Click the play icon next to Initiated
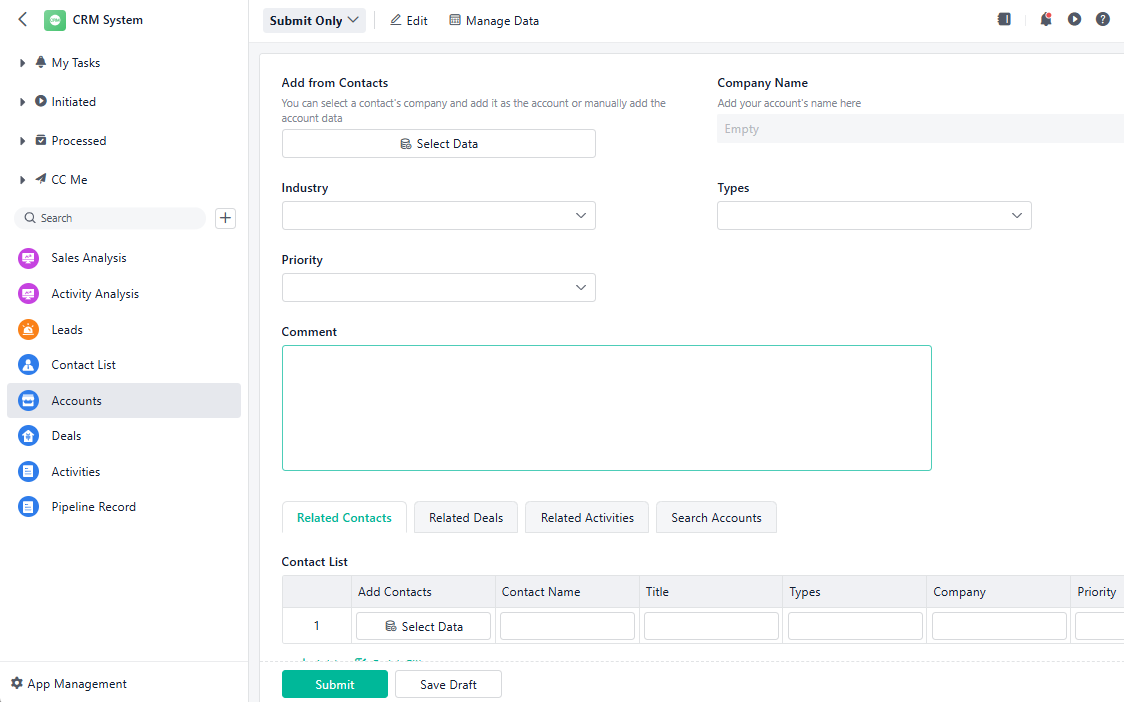1124x702 pixels. [x=41, y=101]
